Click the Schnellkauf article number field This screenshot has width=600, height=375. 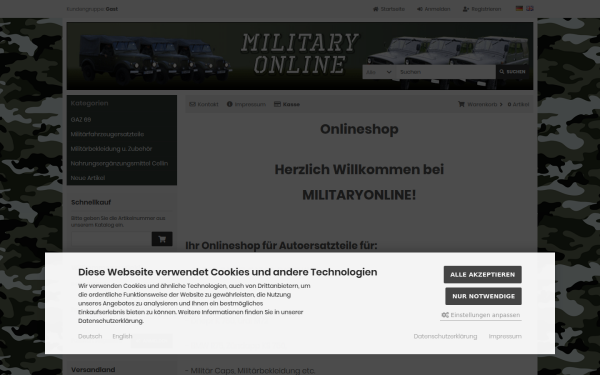(x=111, y=239)
